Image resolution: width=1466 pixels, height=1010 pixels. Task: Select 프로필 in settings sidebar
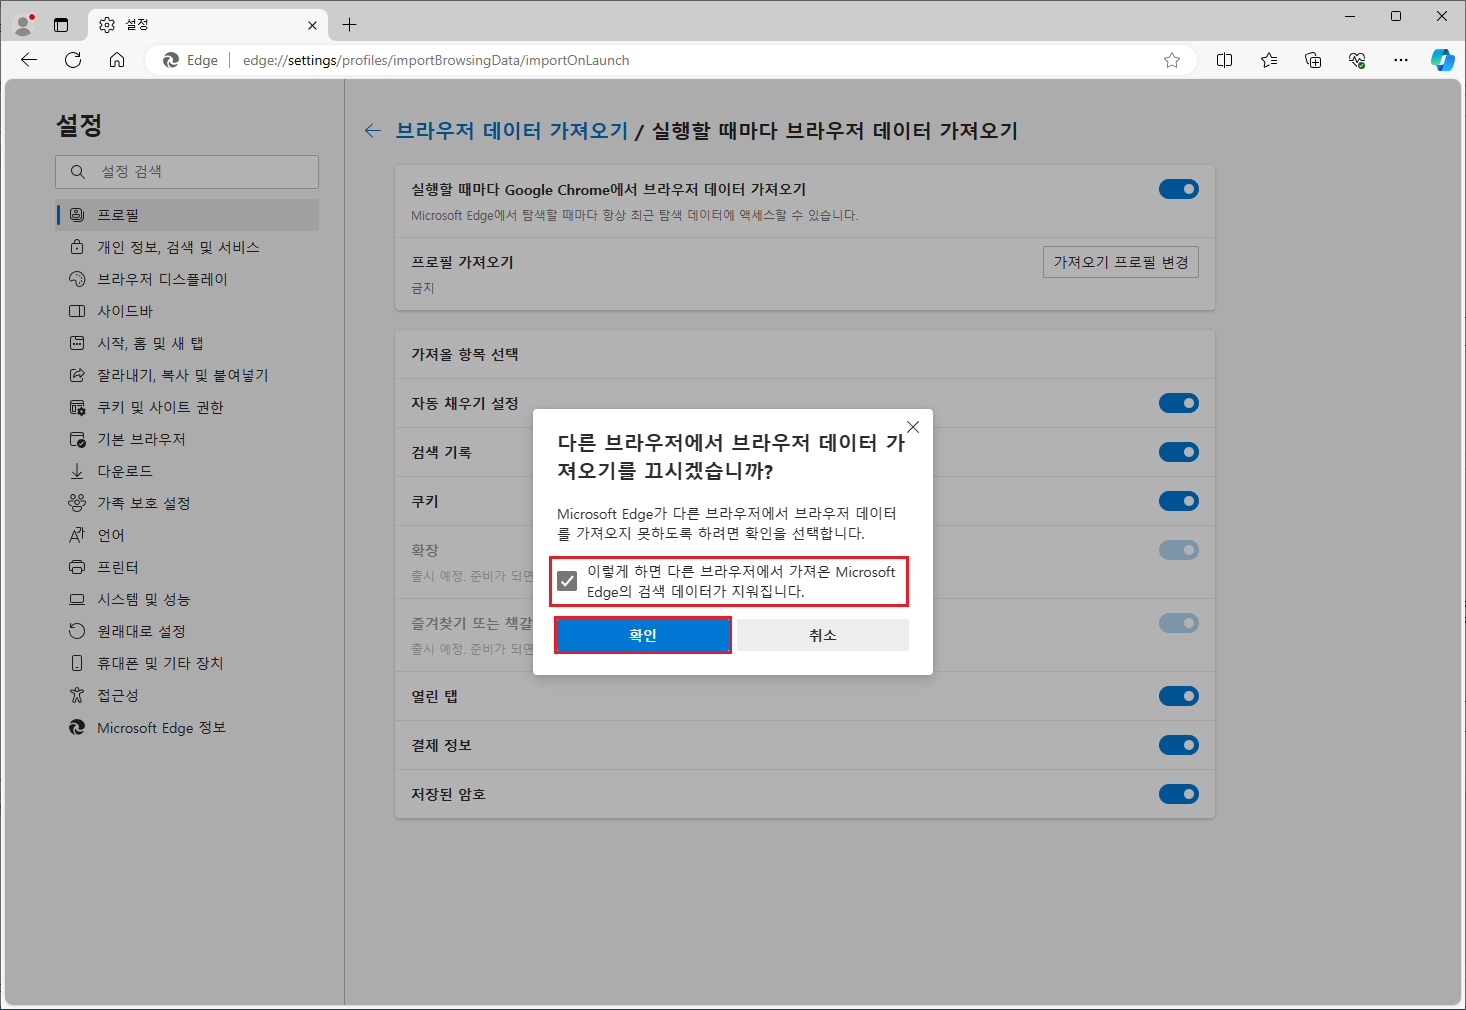point(188,215)
